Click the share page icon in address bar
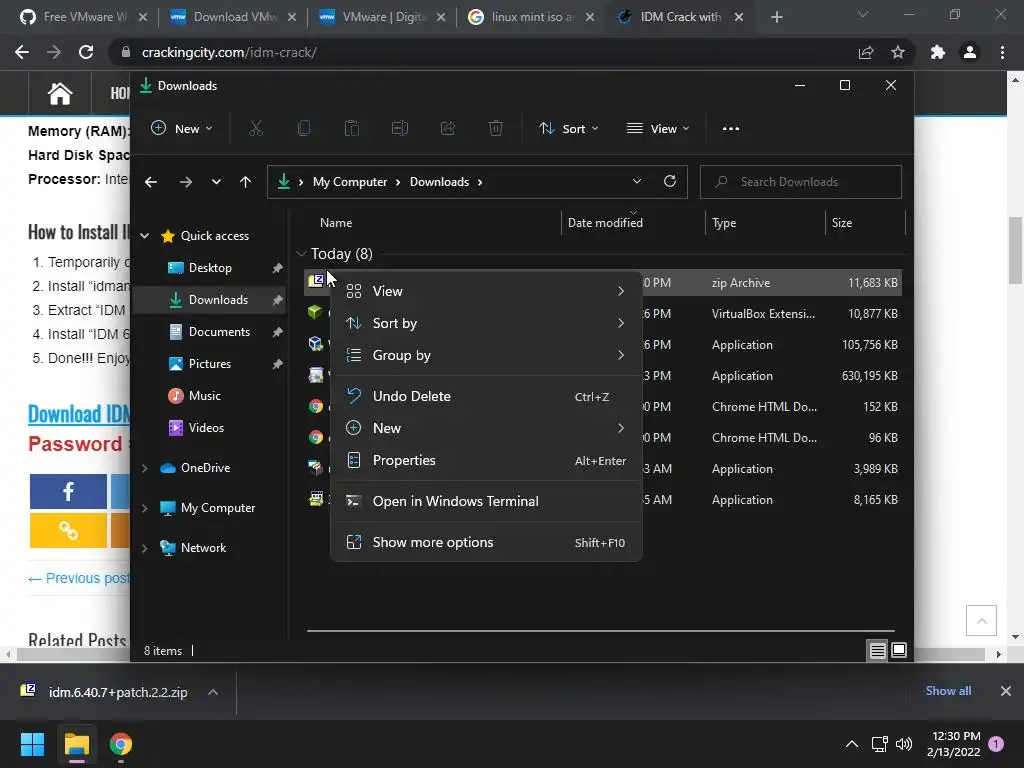Image resolution: width=1024 pixels, height=768 pixels. (x=866, y=52)
